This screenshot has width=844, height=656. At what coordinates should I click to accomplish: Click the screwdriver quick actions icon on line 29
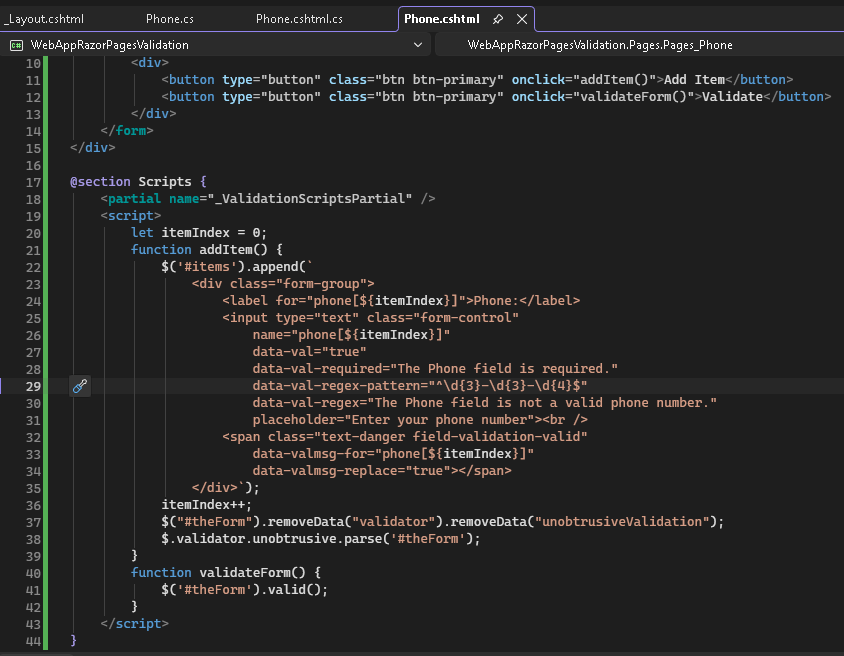tap(80, 386)
